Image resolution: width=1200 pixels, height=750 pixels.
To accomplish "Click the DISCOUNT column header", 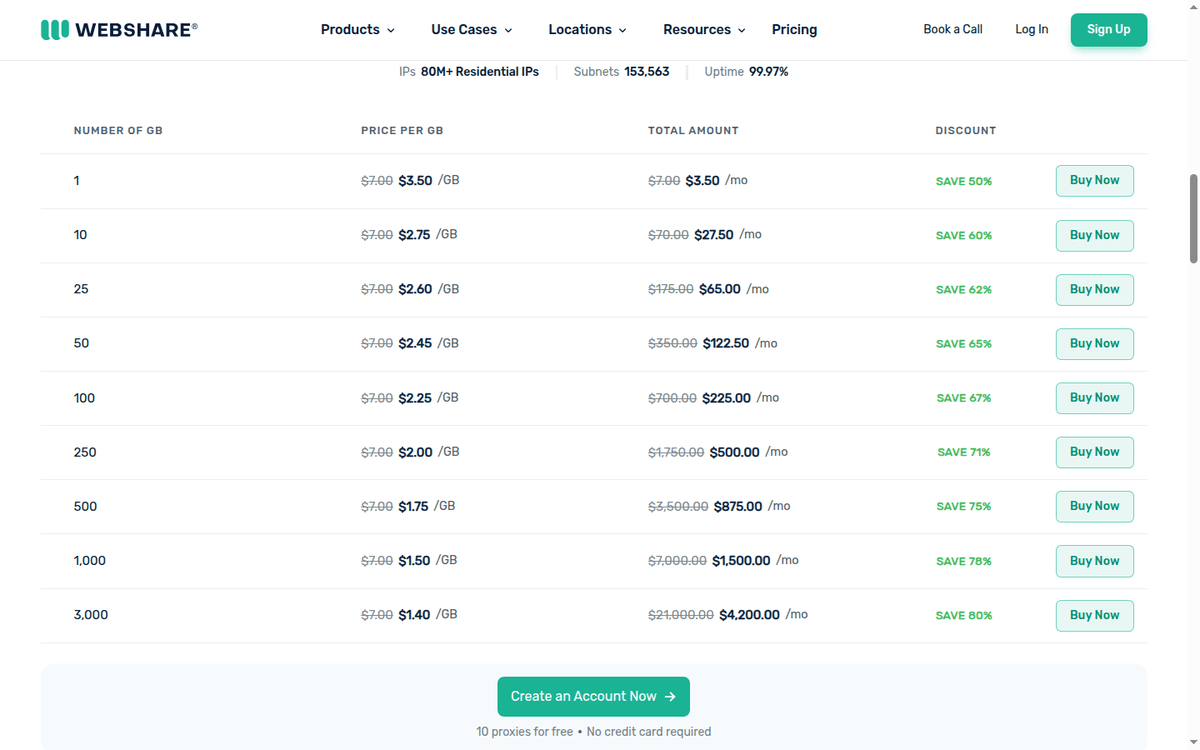I will pyautogui.click(x=966, y=131).
